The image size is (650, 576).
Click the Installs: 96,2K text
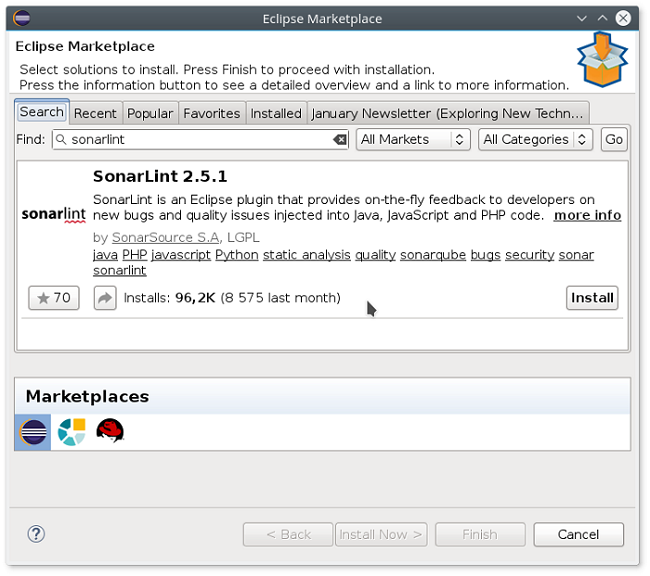pos(169,298)
